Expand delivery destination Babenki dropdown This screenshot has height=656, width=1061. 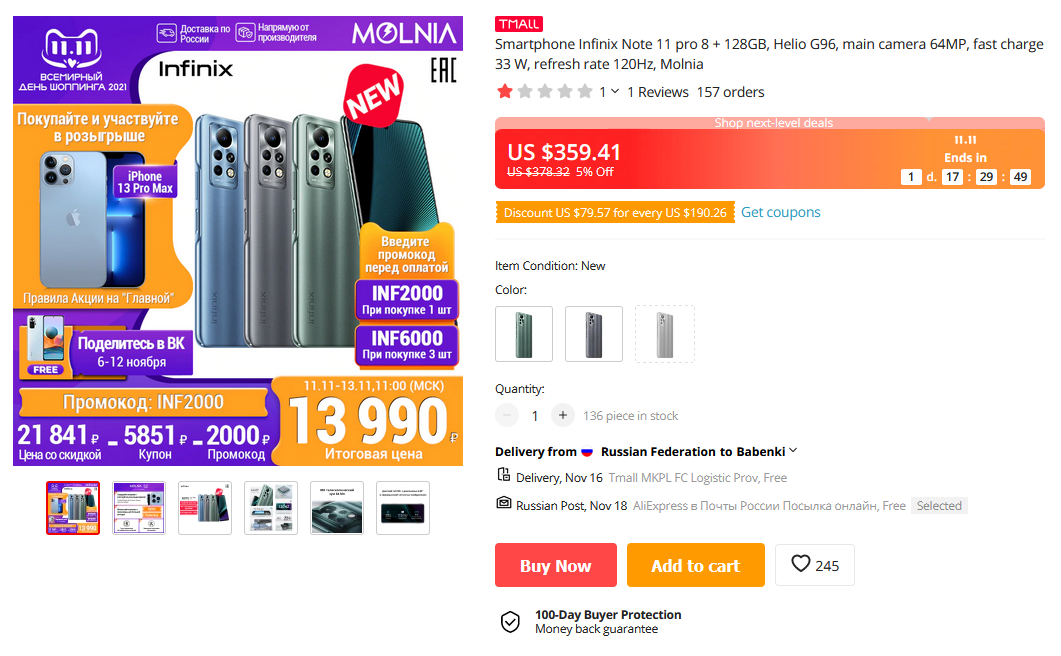click(x=793, y=451)
